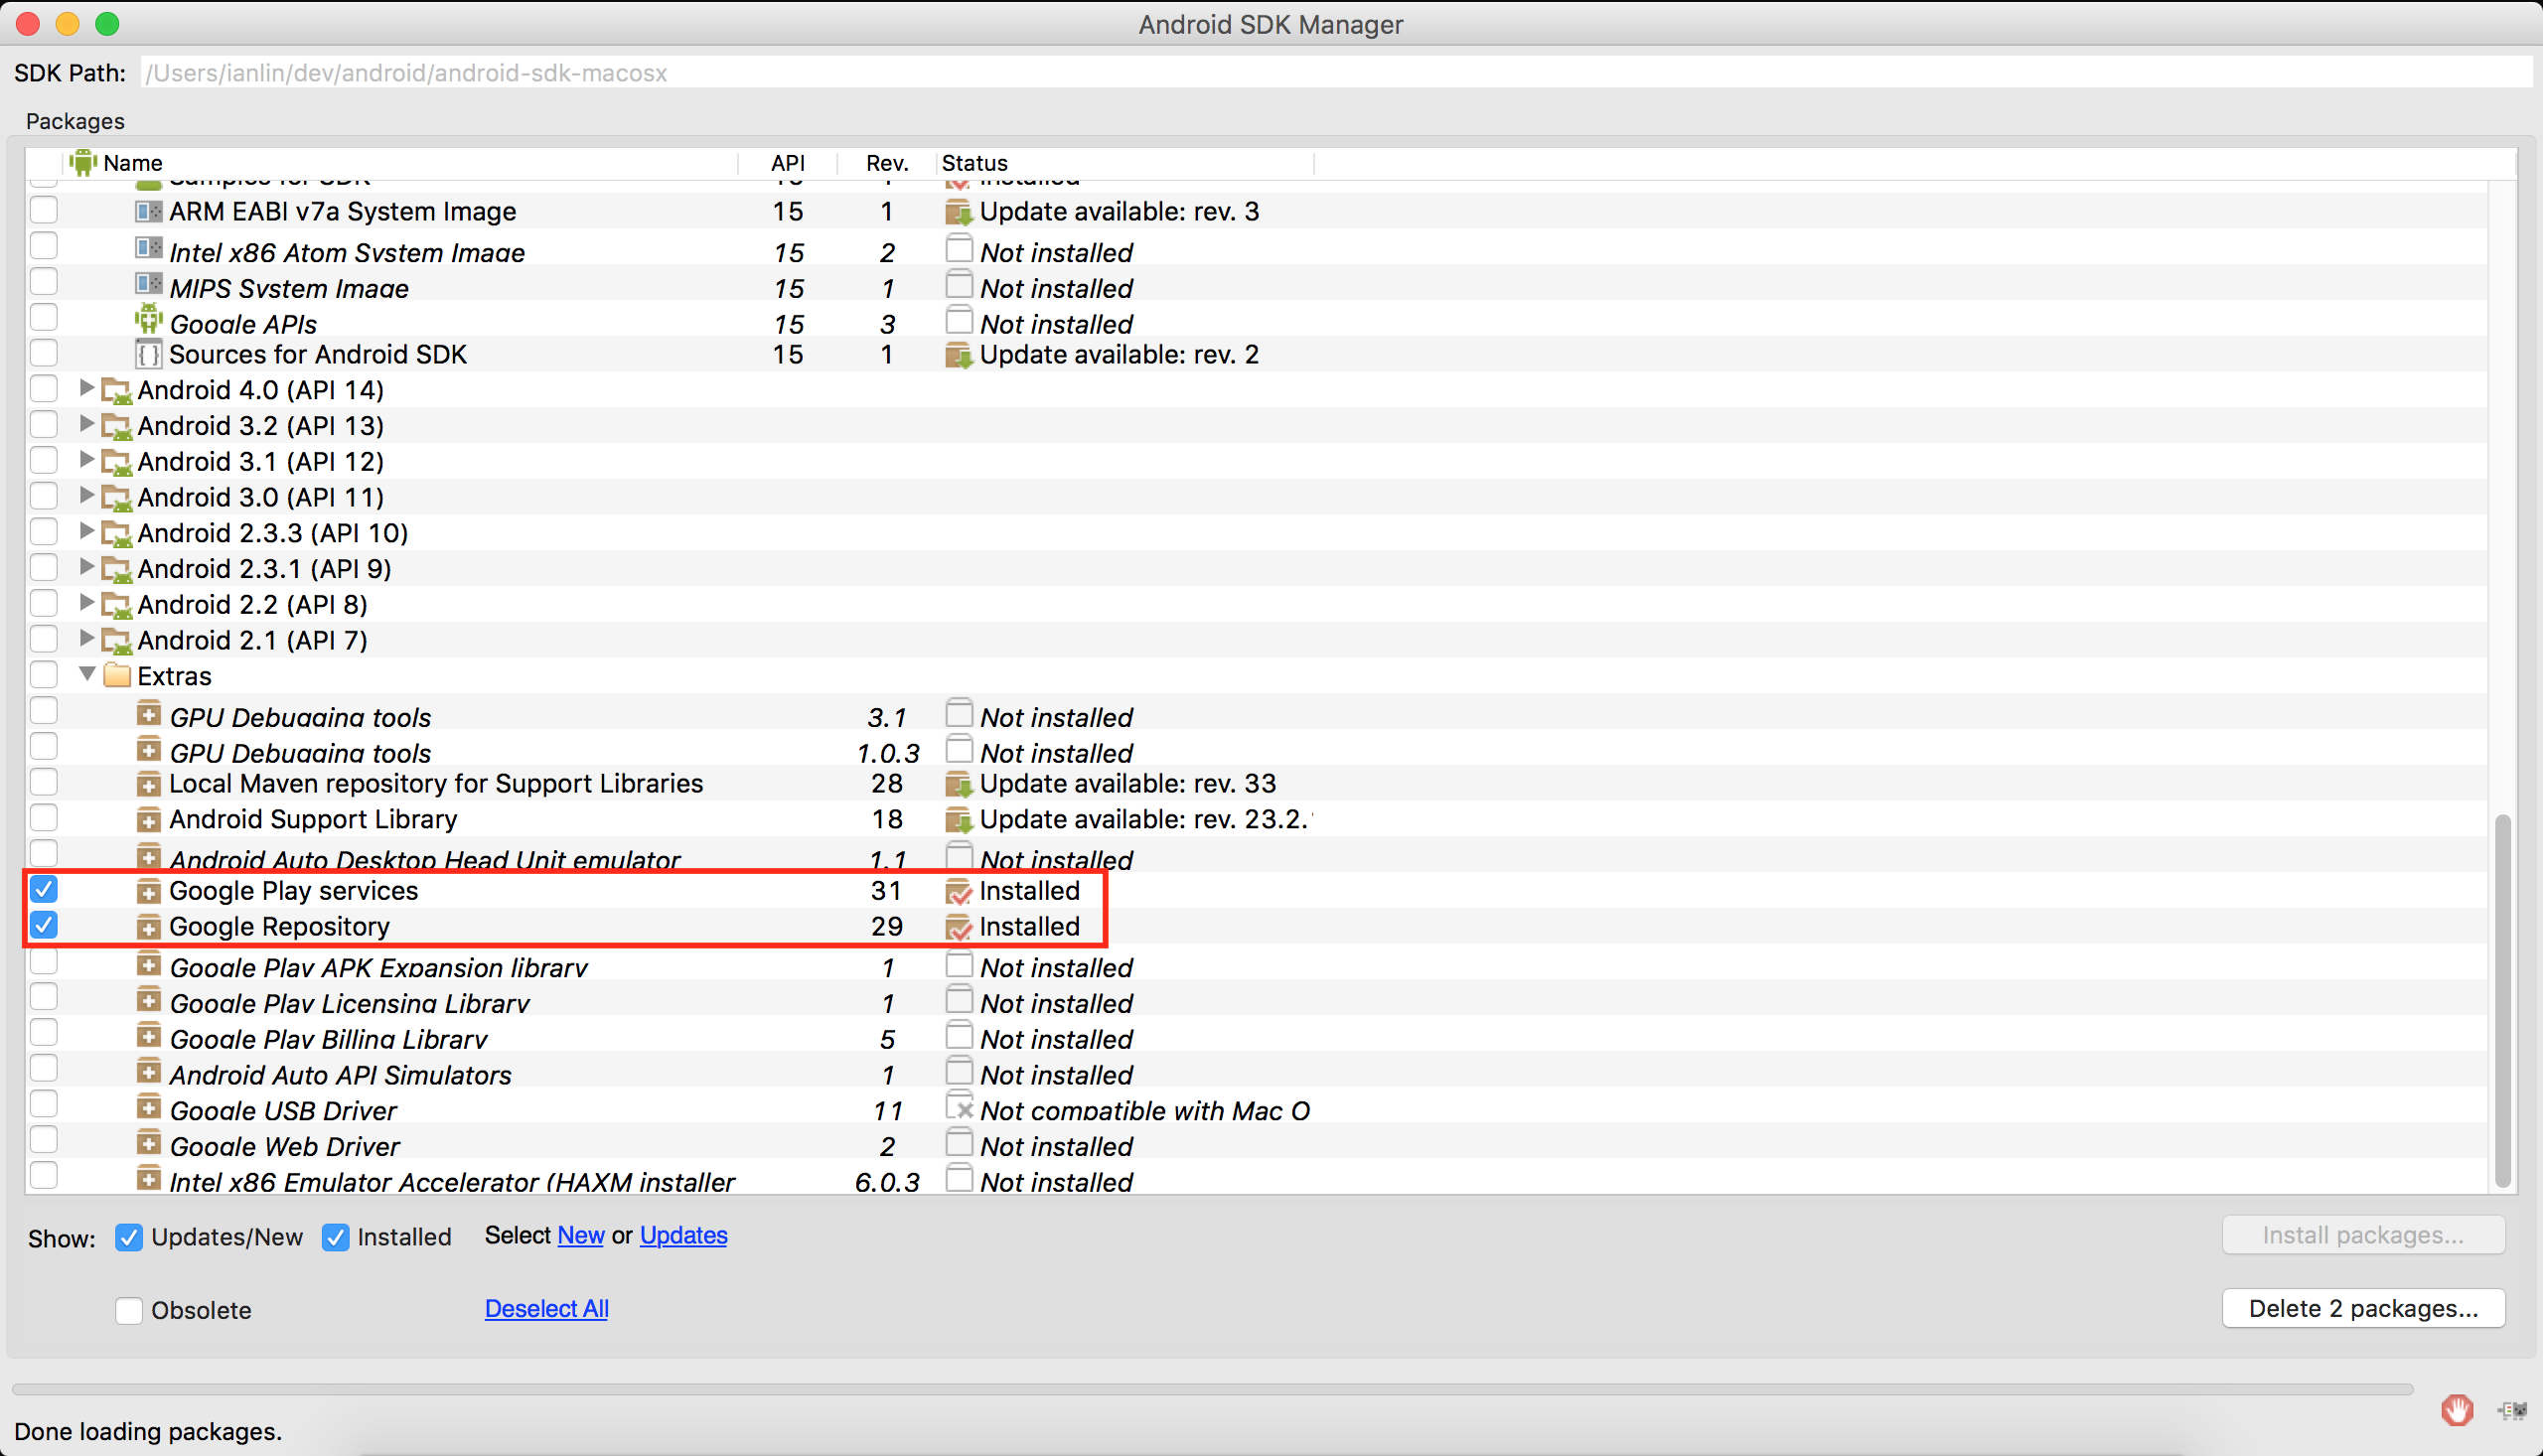Click the log window icon at bottom right
Image resolution: width=2543 pixels, height=1456 pixels.
[2511, 1410]
